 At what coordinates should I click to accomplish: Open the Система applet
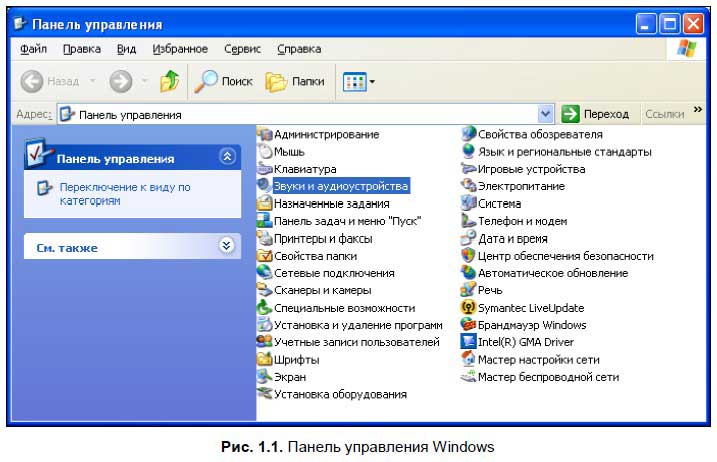tap(498, 203)
